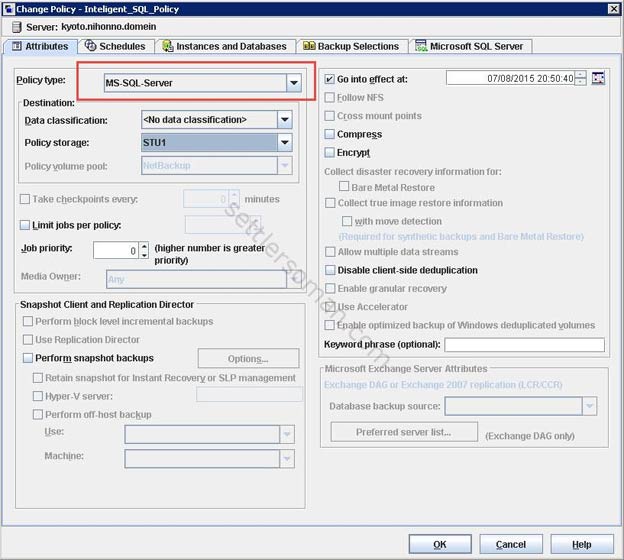Click the Cancel button
Viewport: 624px width, 560px height.
[x=510, y=544]
